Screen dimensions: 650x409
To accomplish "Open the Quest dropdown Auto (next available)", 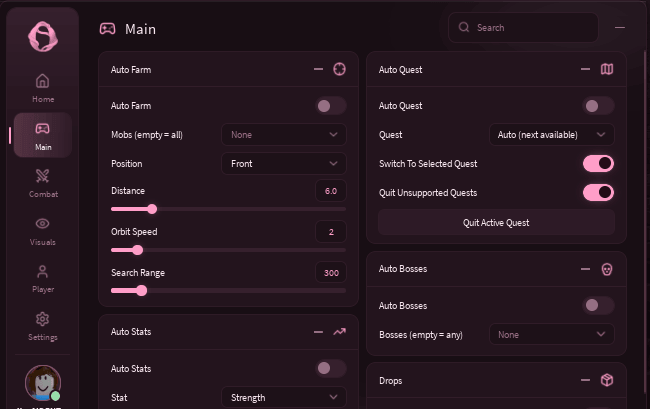I will click(x=552, y=135).
